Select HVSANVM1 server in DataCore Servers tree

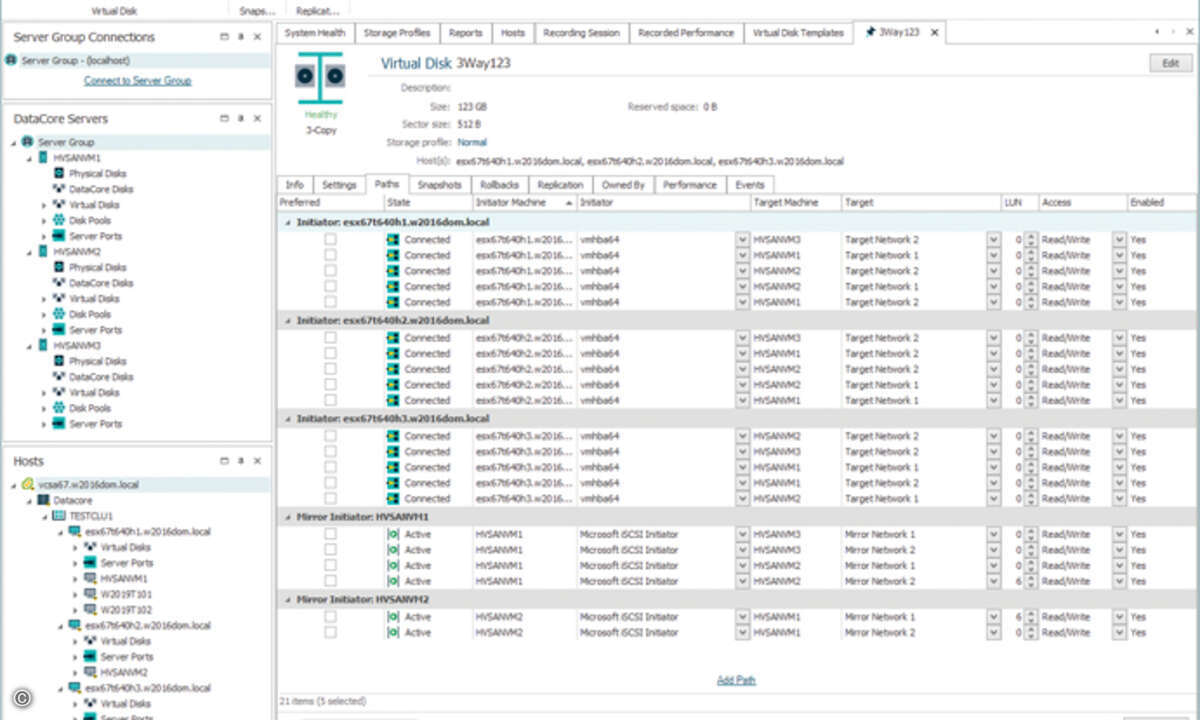pyautogui.click(x=77, y=158)
